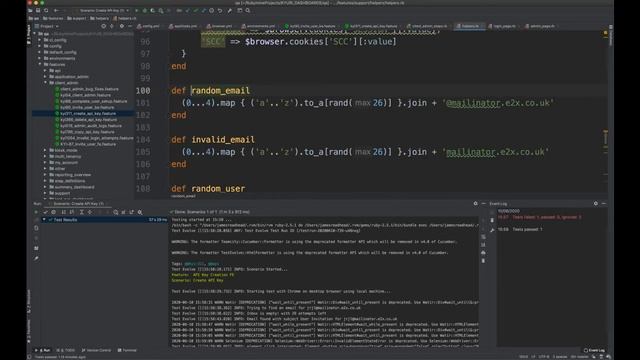This screenshot has width=640, height=360.
Task: Open the Version Control tool window
Action: pyautogui.click(x=96, y=350)
